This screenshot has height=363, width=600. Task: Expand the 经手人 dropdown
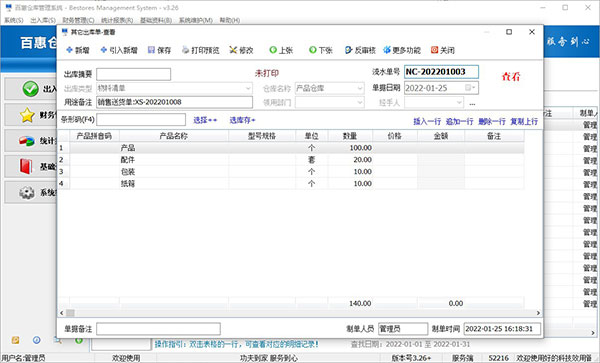pyautogui.click(x=459, y=103)
